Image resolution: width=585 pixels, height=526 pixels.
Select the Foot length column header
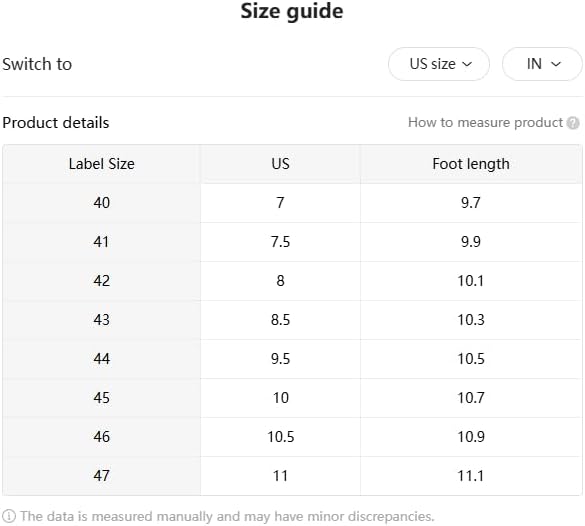pyautogui.click(x=471, y=164)
